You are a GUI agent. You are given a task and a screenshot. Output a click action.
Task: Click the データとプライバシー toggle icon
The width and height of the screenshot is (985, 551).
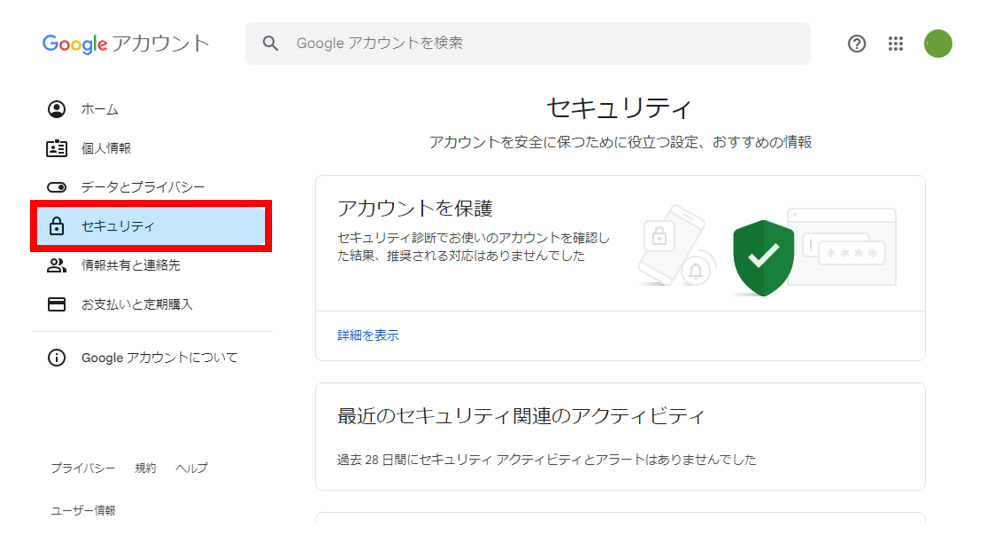(x=57, y=187)
